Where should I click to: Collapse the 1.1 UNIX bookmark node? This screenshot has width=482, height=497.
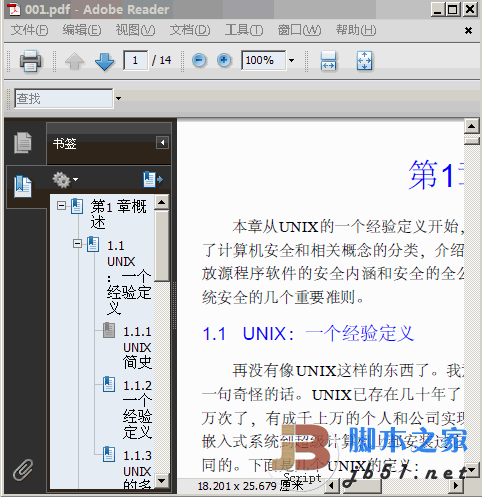77,244
